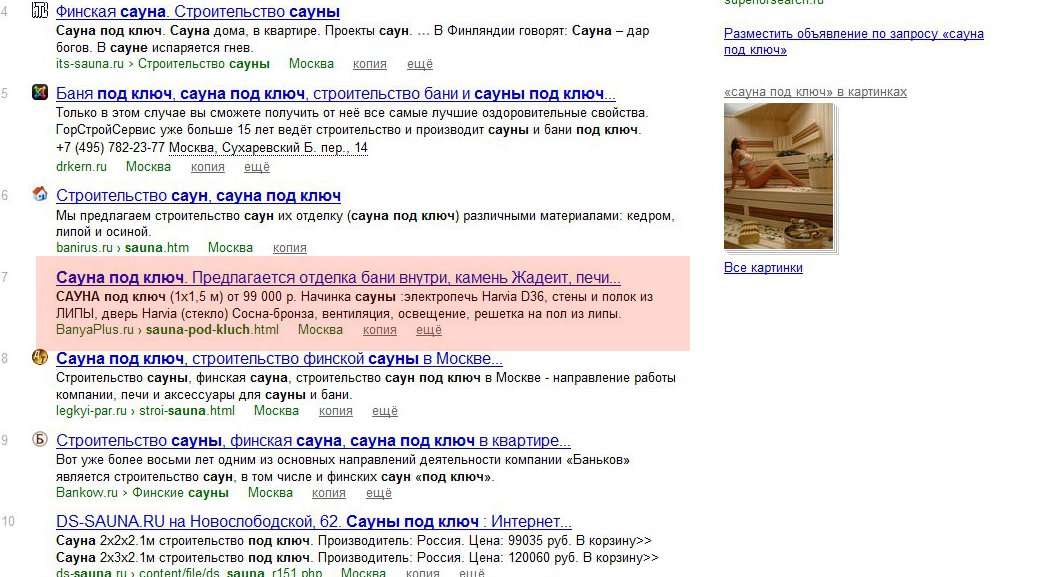The width and height of the screenshot is (1044, 577).
Task: Click Bankow.ru green URL
Action: point(87,493)
